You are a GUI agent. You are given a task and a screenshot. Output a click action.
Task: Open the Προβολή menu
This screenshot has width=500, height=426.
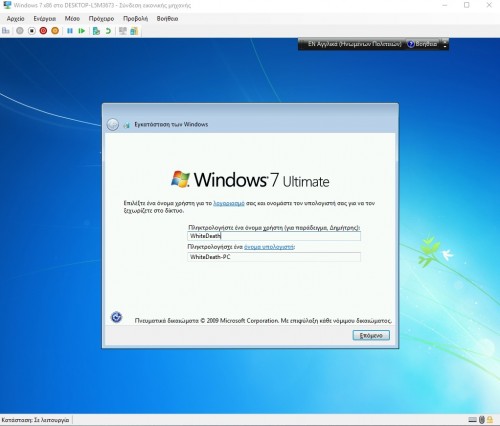(x=135, y=19)
